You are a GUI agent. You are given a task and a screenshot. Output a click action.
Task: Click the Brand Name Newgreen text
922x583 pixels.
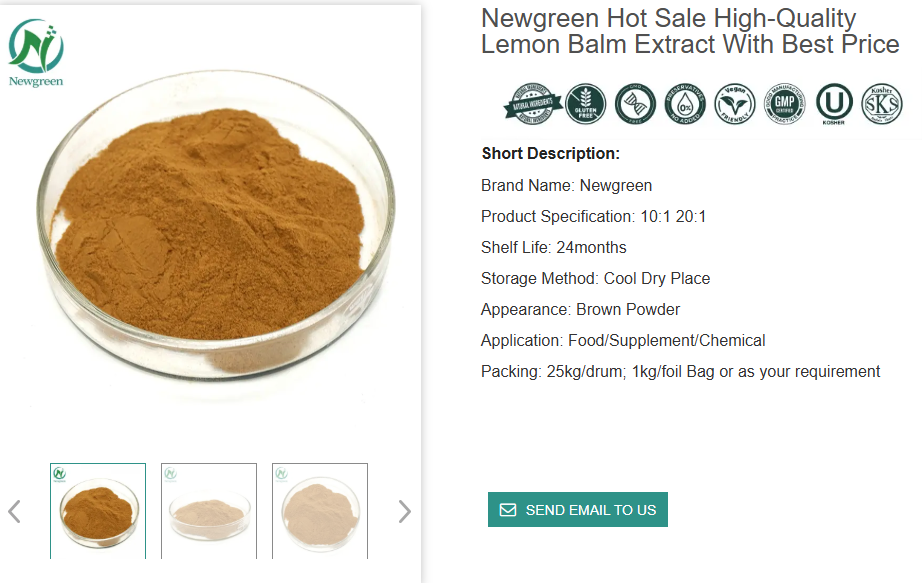tap(566, 185)
